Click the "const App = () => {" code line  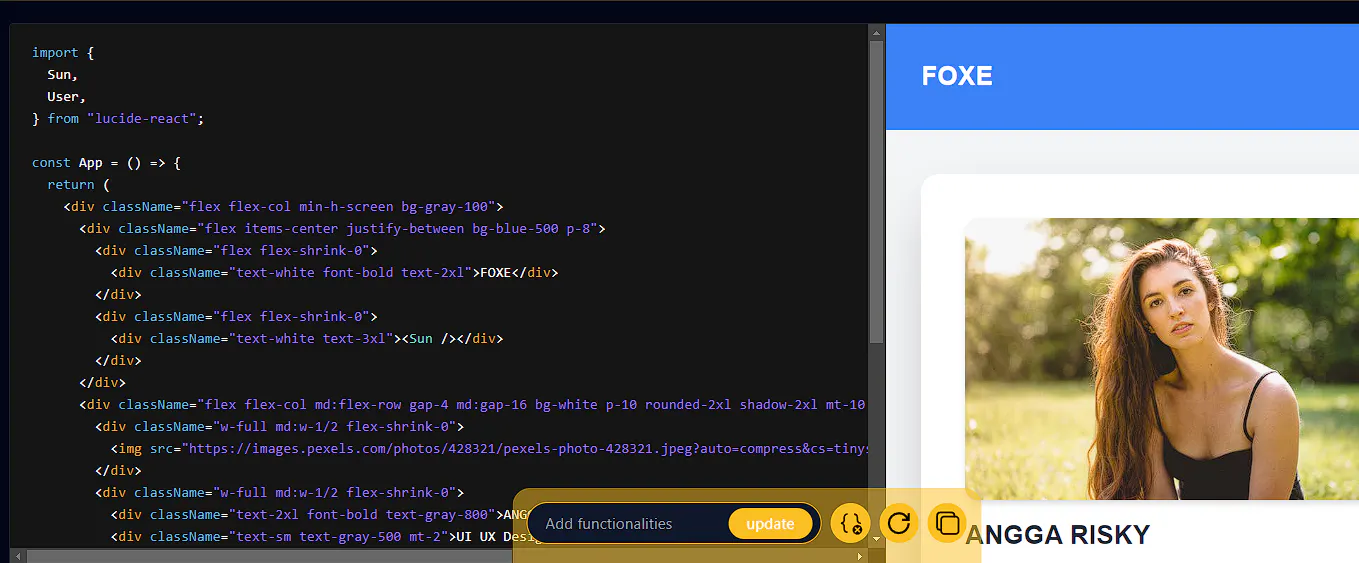(106, 162)
